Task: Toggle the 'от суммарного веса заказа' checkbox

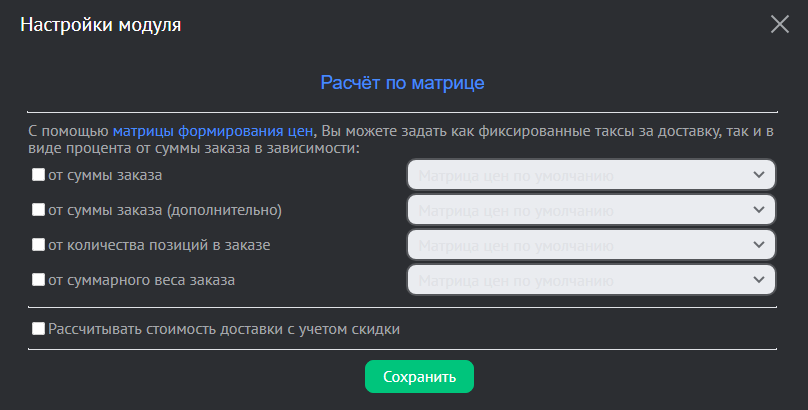Action: click(39, 280)
